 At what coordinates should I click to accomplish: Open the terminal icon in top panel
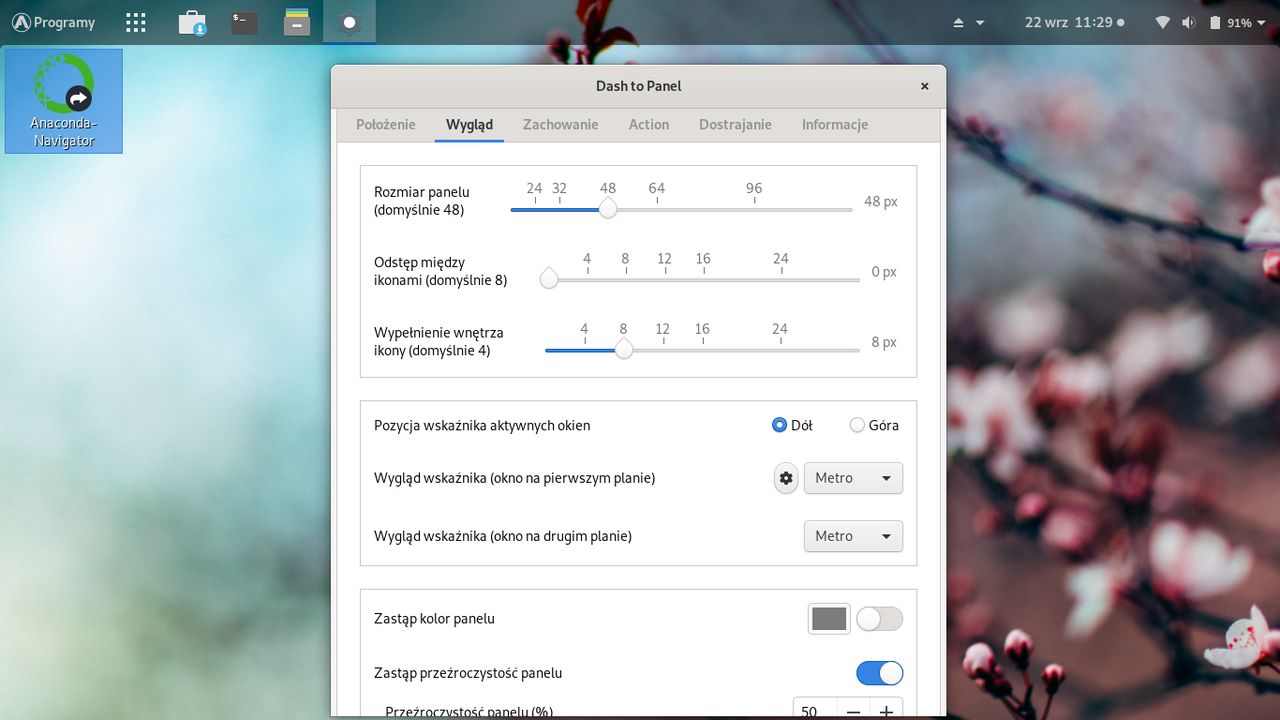click(x=245, y=22)
